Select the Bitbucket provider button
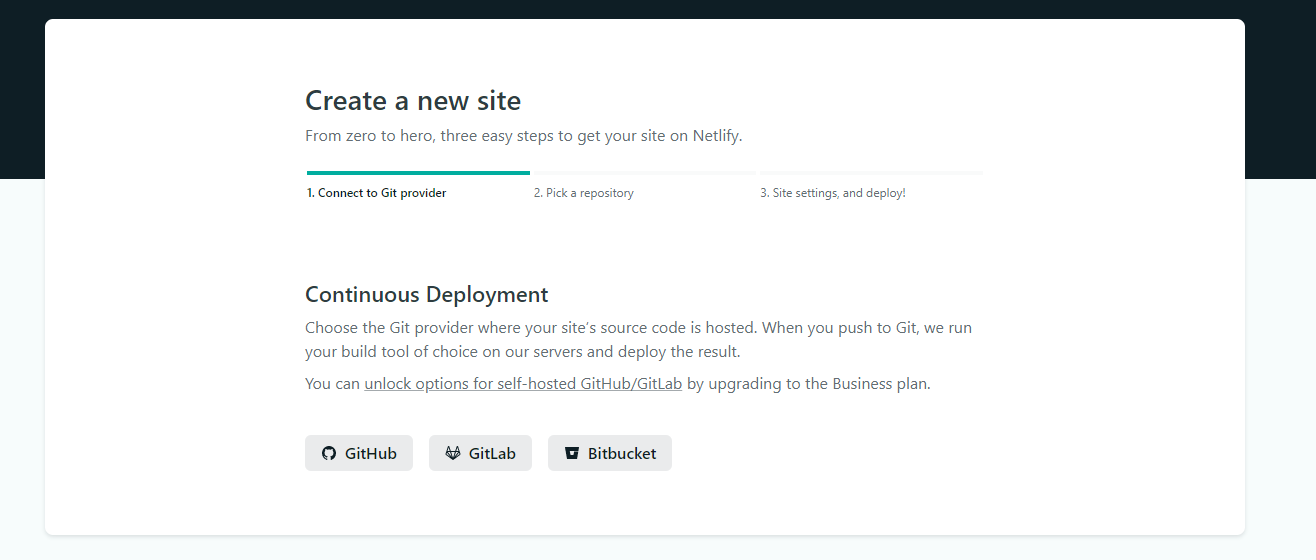Screen dimensions: 1316x560 [610, 453]
